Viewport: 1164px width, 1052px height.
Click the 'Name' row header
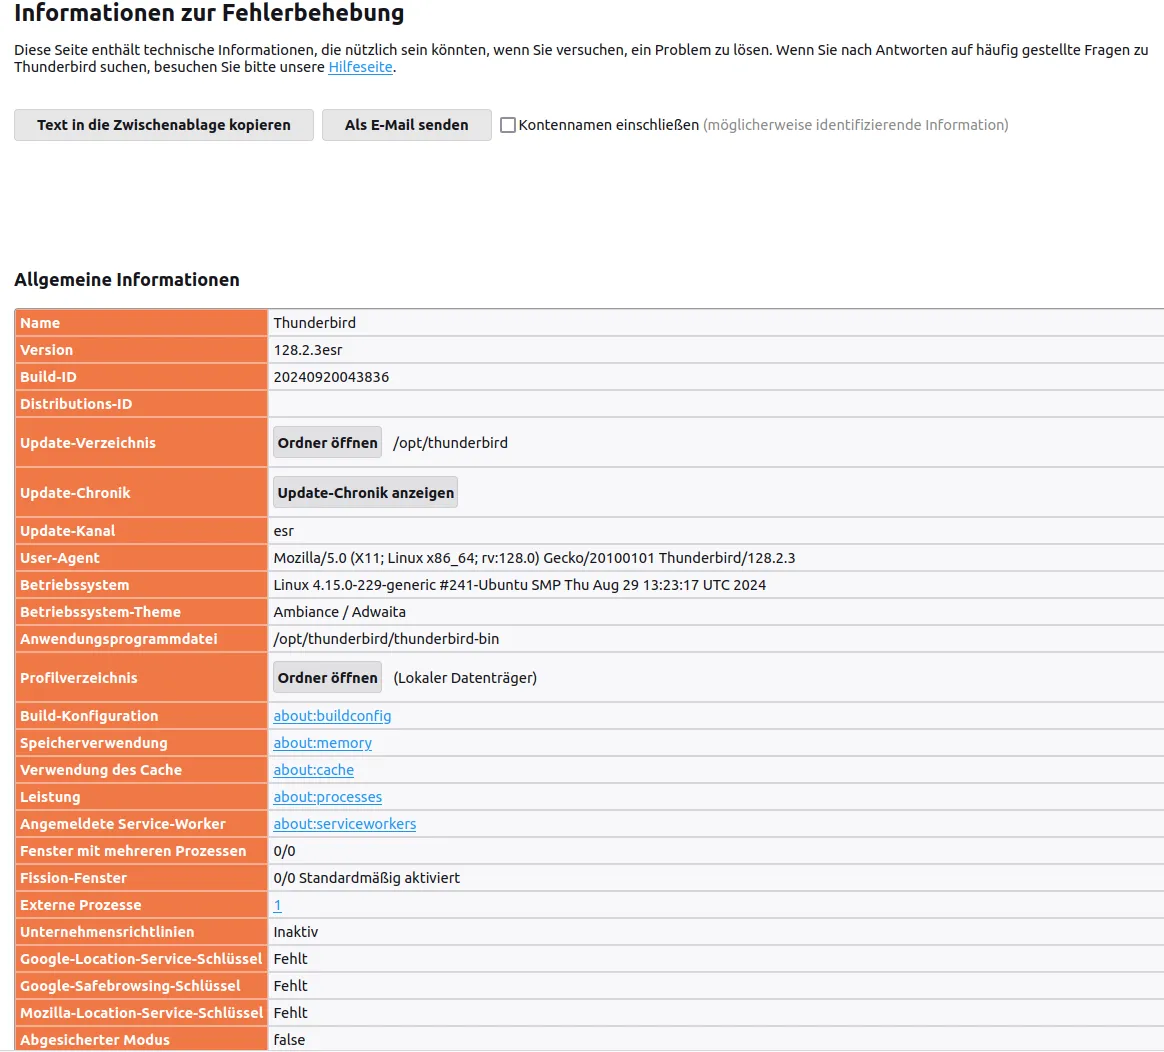[141, 323]
